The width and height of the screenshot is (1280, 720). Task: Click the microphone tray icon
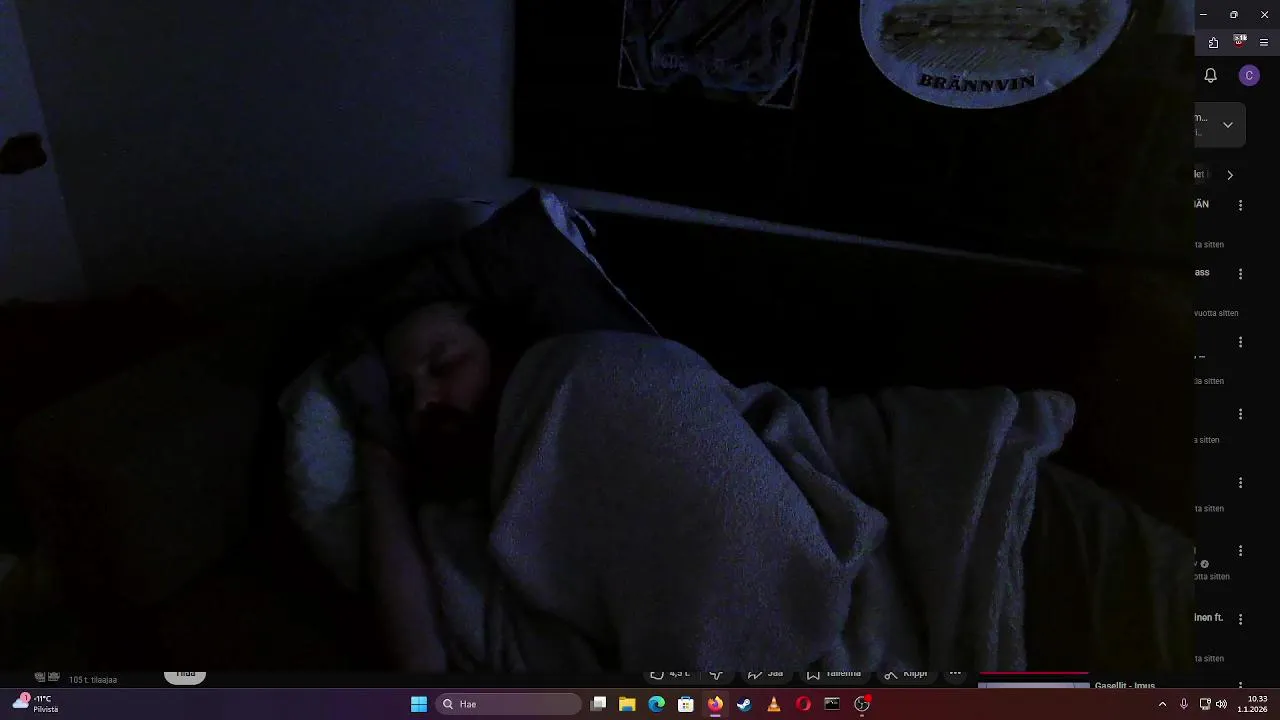1184,704
